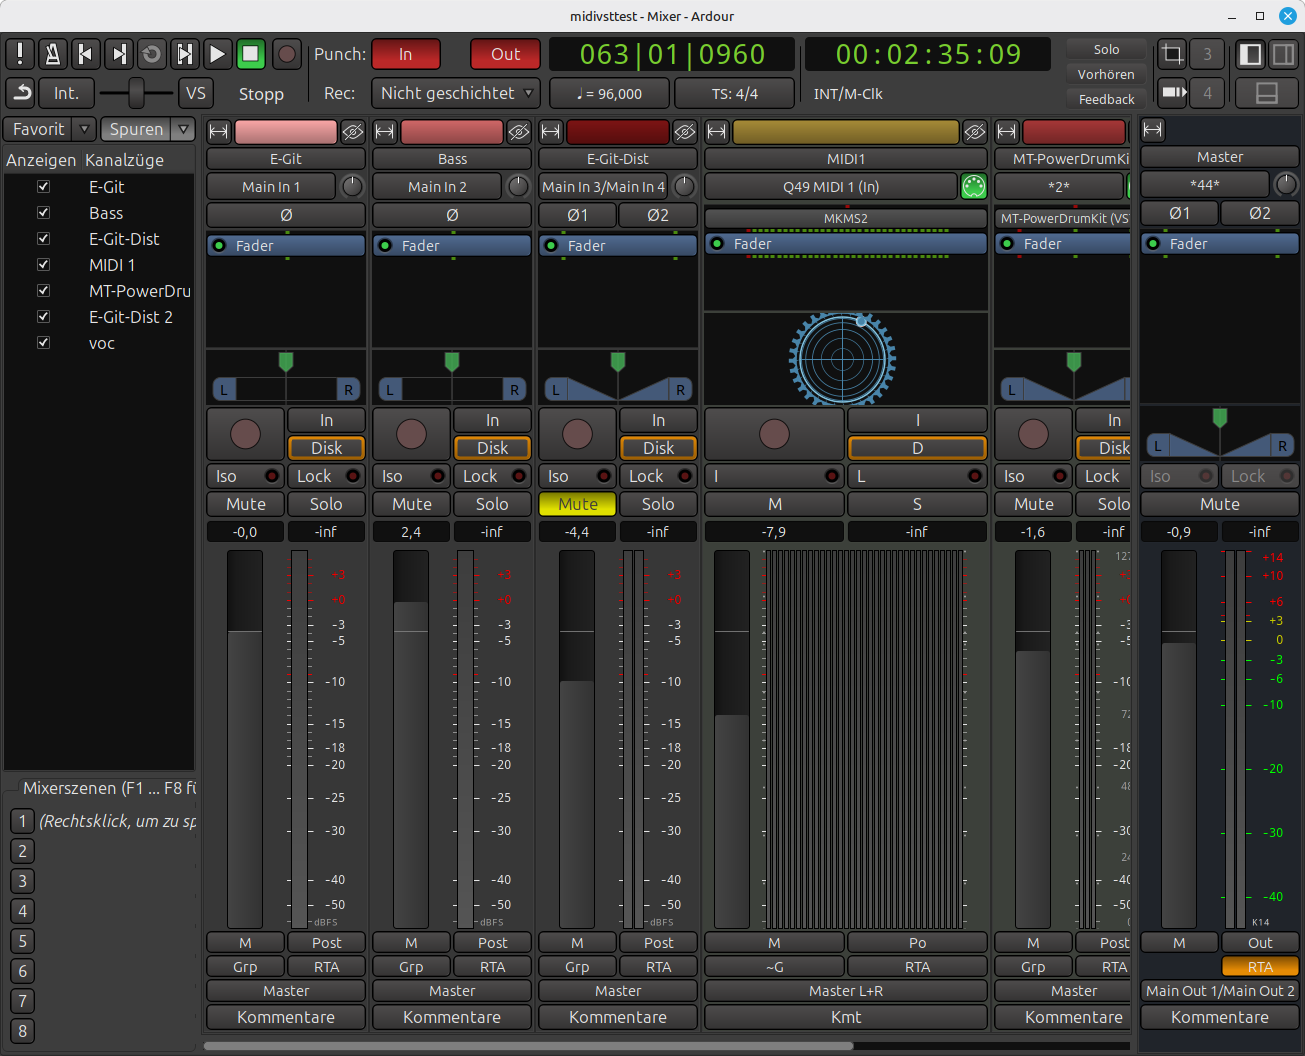Click the MIDI input icon on MIDI1 strip
Screen dimensions: 1305x1056
973,187
